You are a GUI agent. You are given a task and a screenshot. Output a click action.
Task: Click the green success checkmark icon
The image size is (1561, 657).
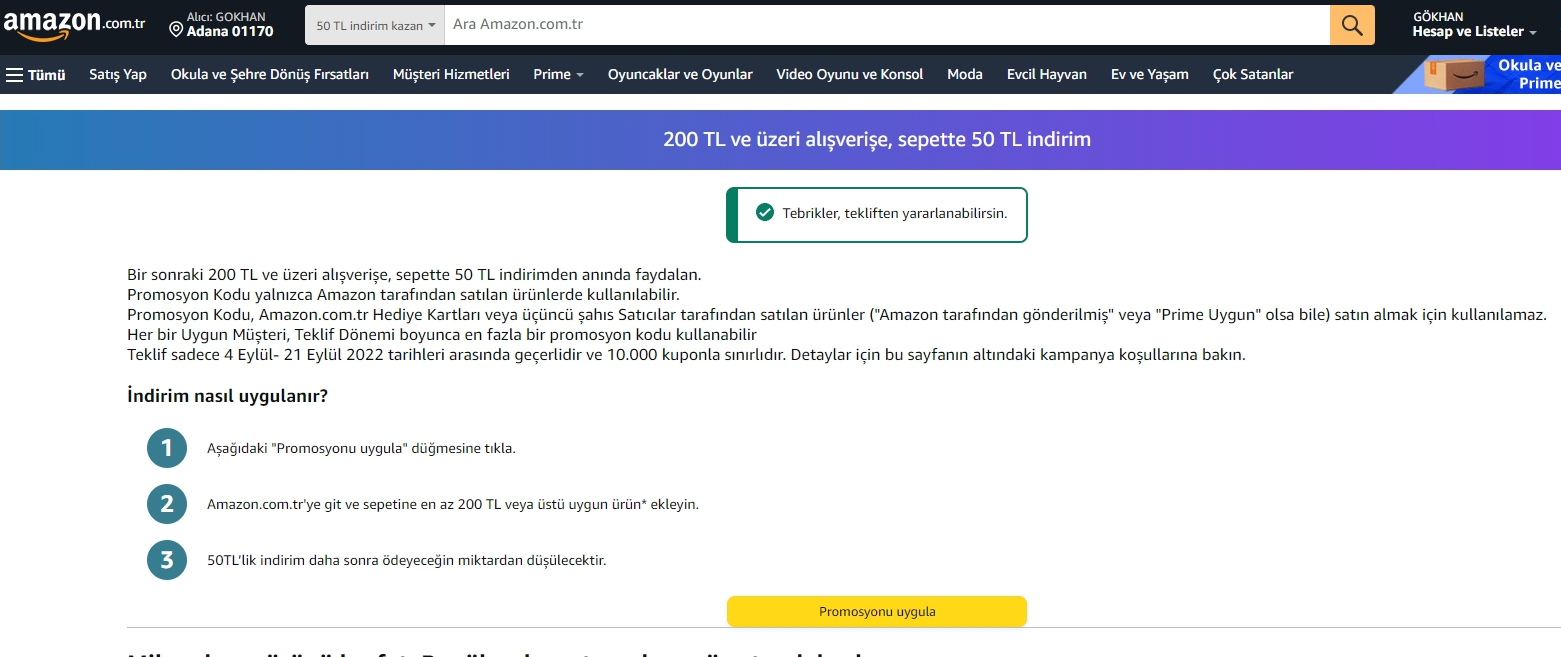[765, 212]
